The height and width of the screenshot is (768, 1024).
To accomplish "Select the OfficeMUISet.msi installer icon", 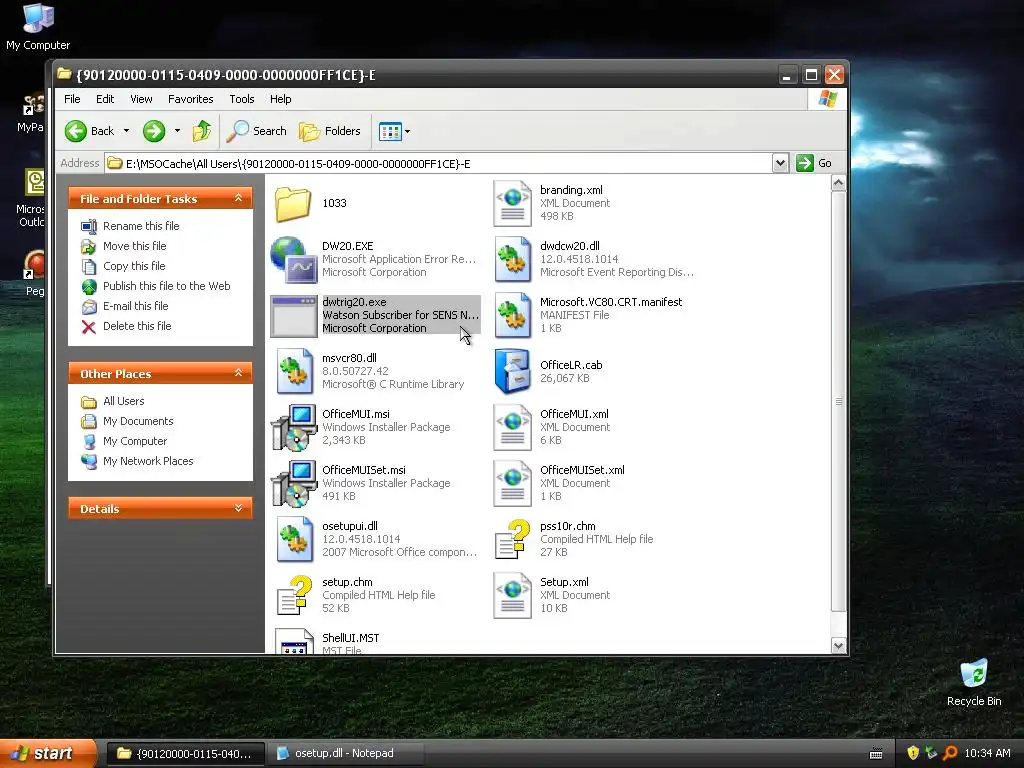I will (293, 484).
